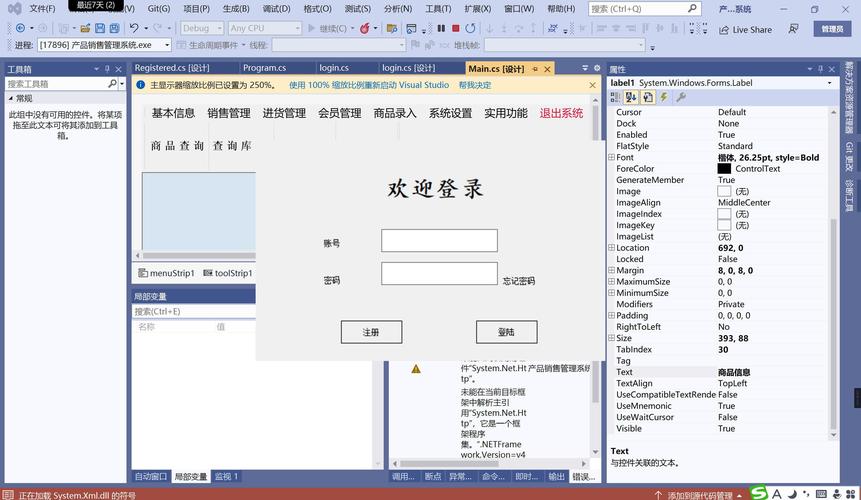This screenshot has width=861, height=500.
Task: Open Property Pages wrench icon
Action: [680, 97]
